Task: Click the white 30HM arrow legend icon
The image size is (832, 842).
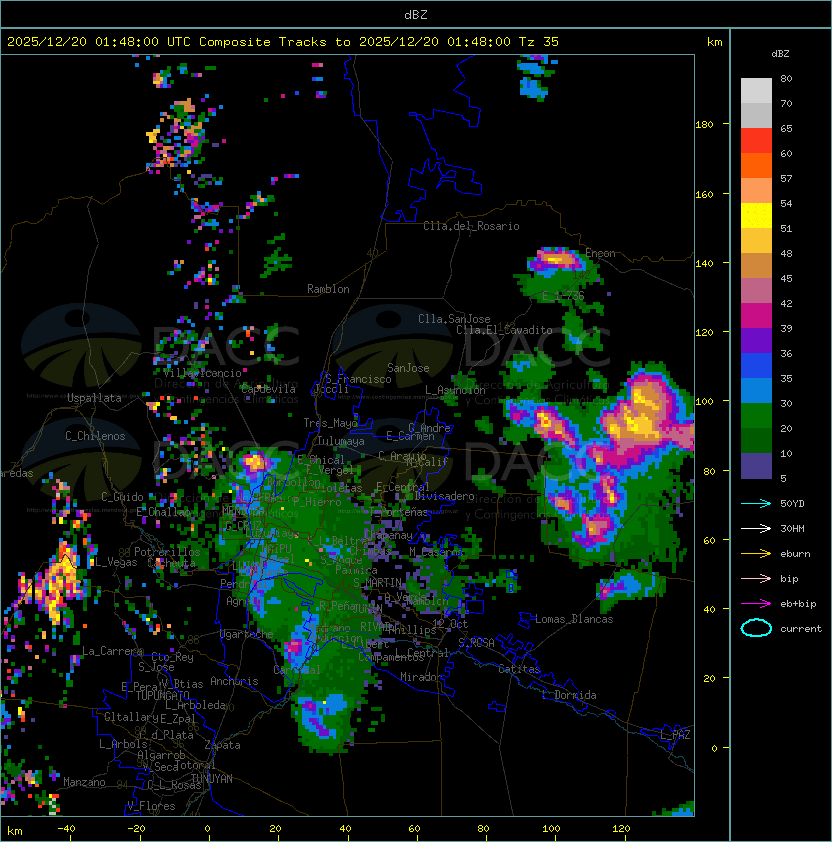Action: (756, 529)
